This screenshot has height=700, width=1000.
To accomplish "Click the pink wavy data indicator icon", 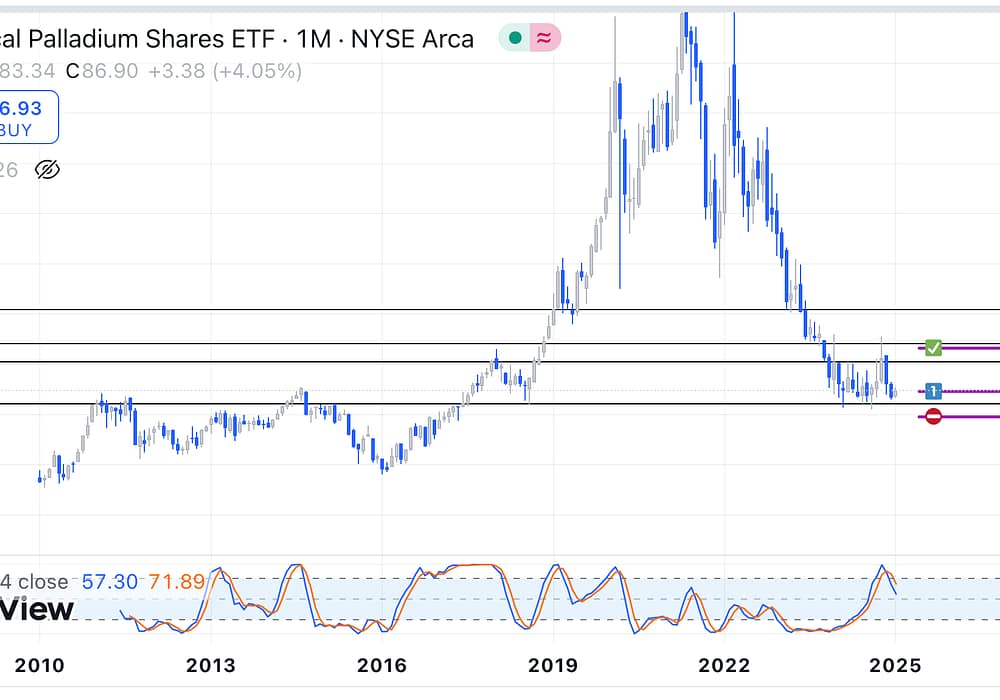I will tap(545, 39).
